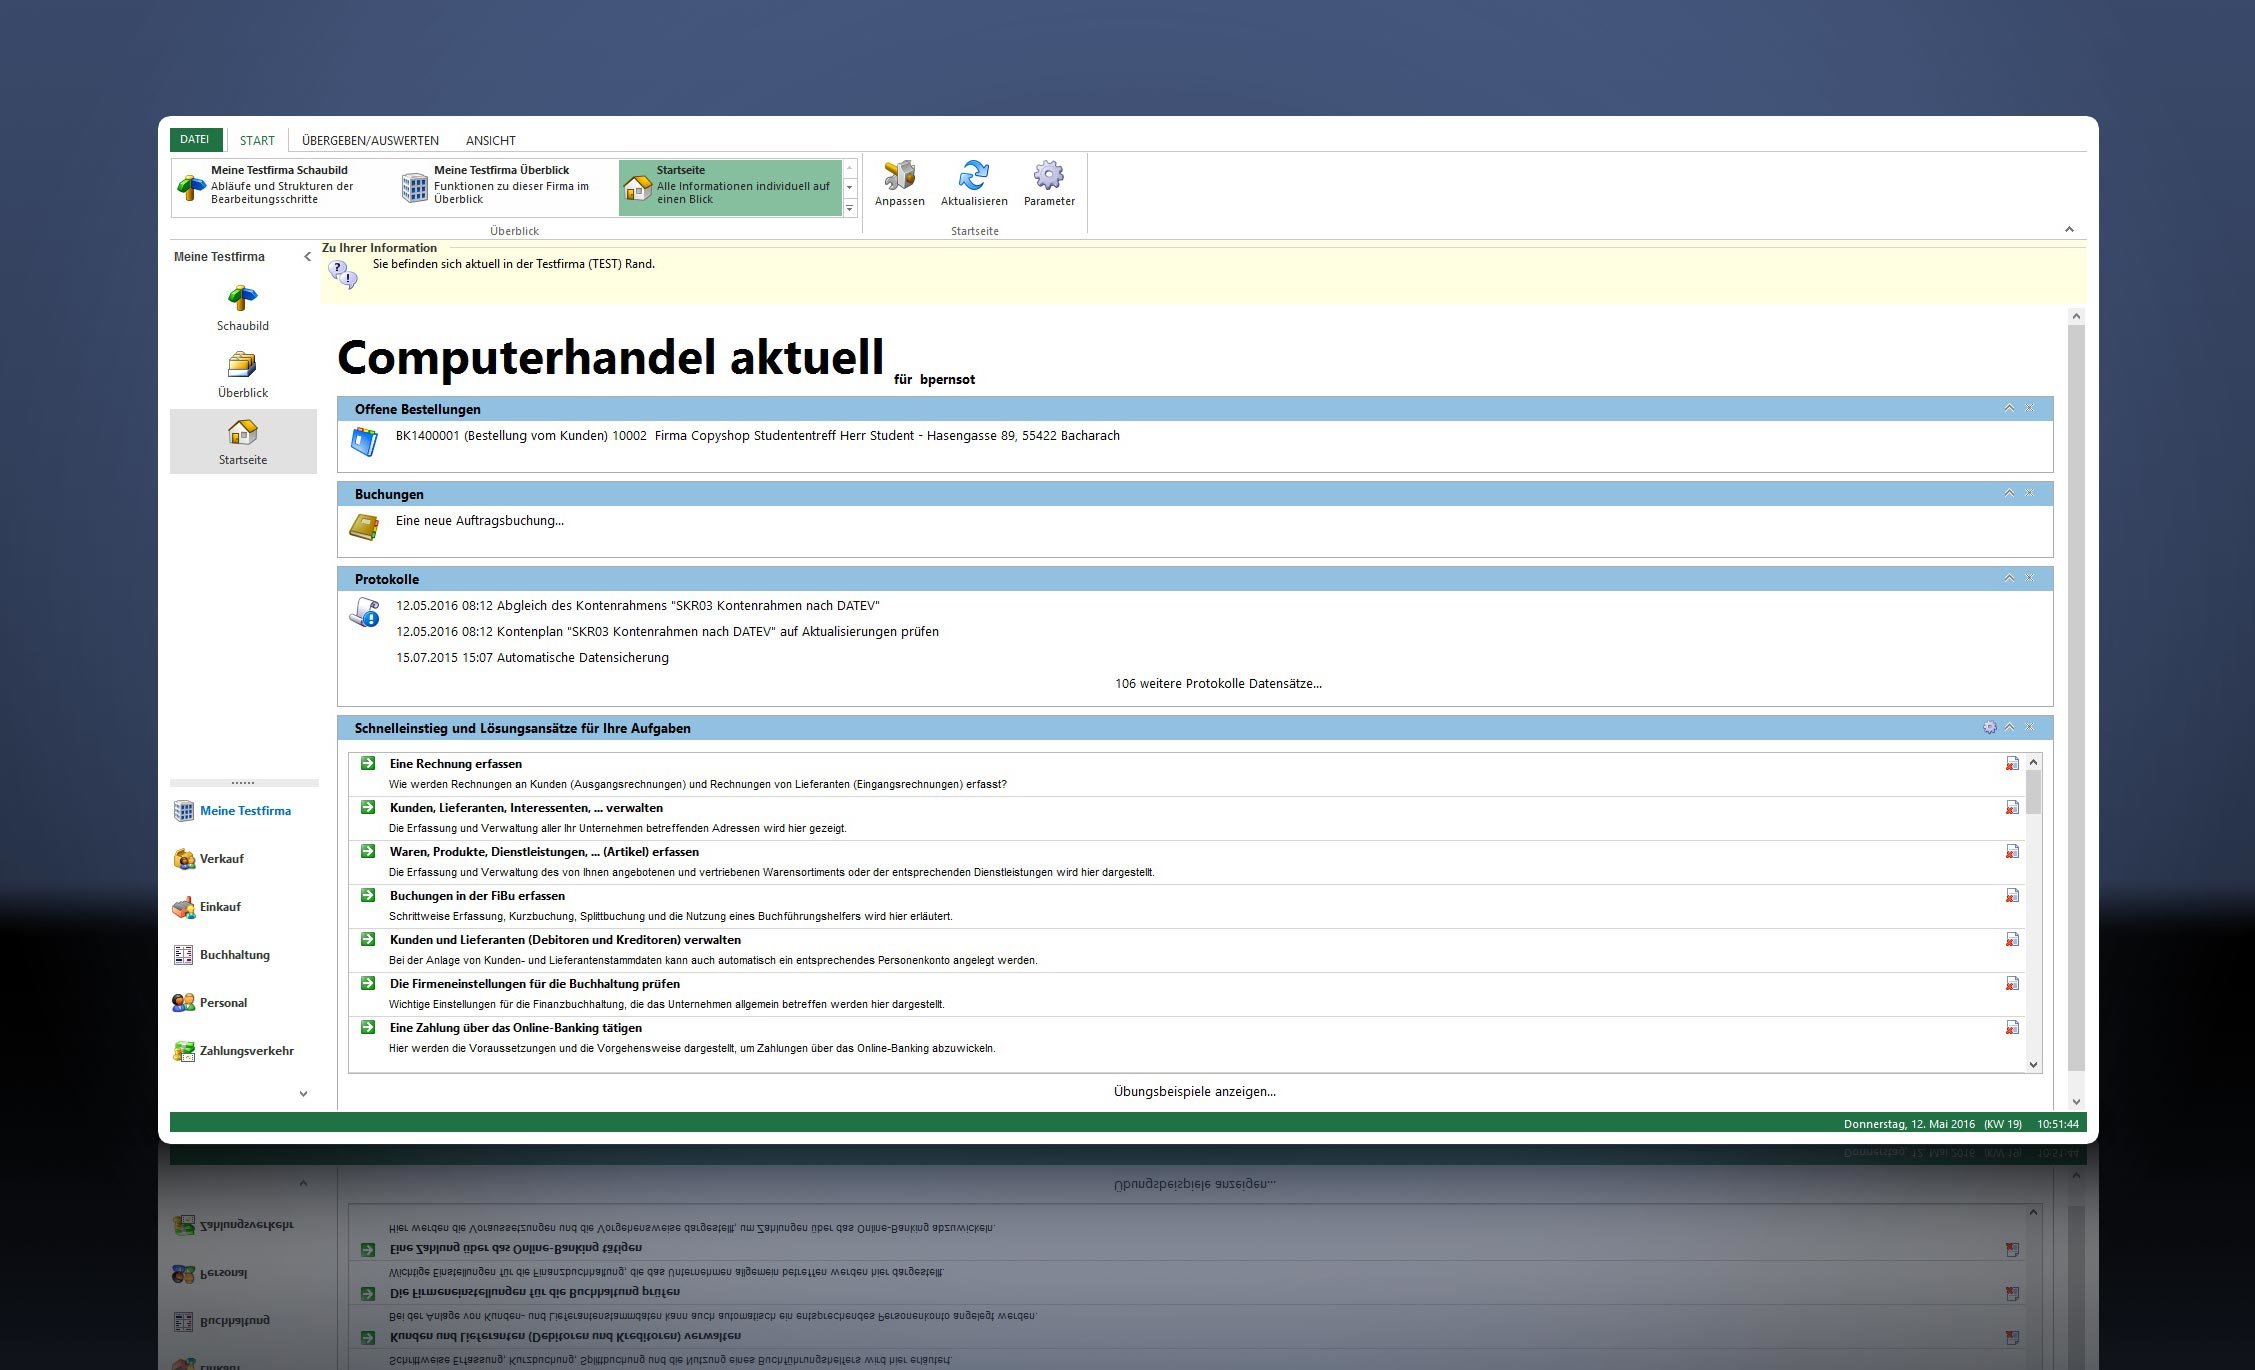Open the DATEI menu tab

click(x=195, y=140)
